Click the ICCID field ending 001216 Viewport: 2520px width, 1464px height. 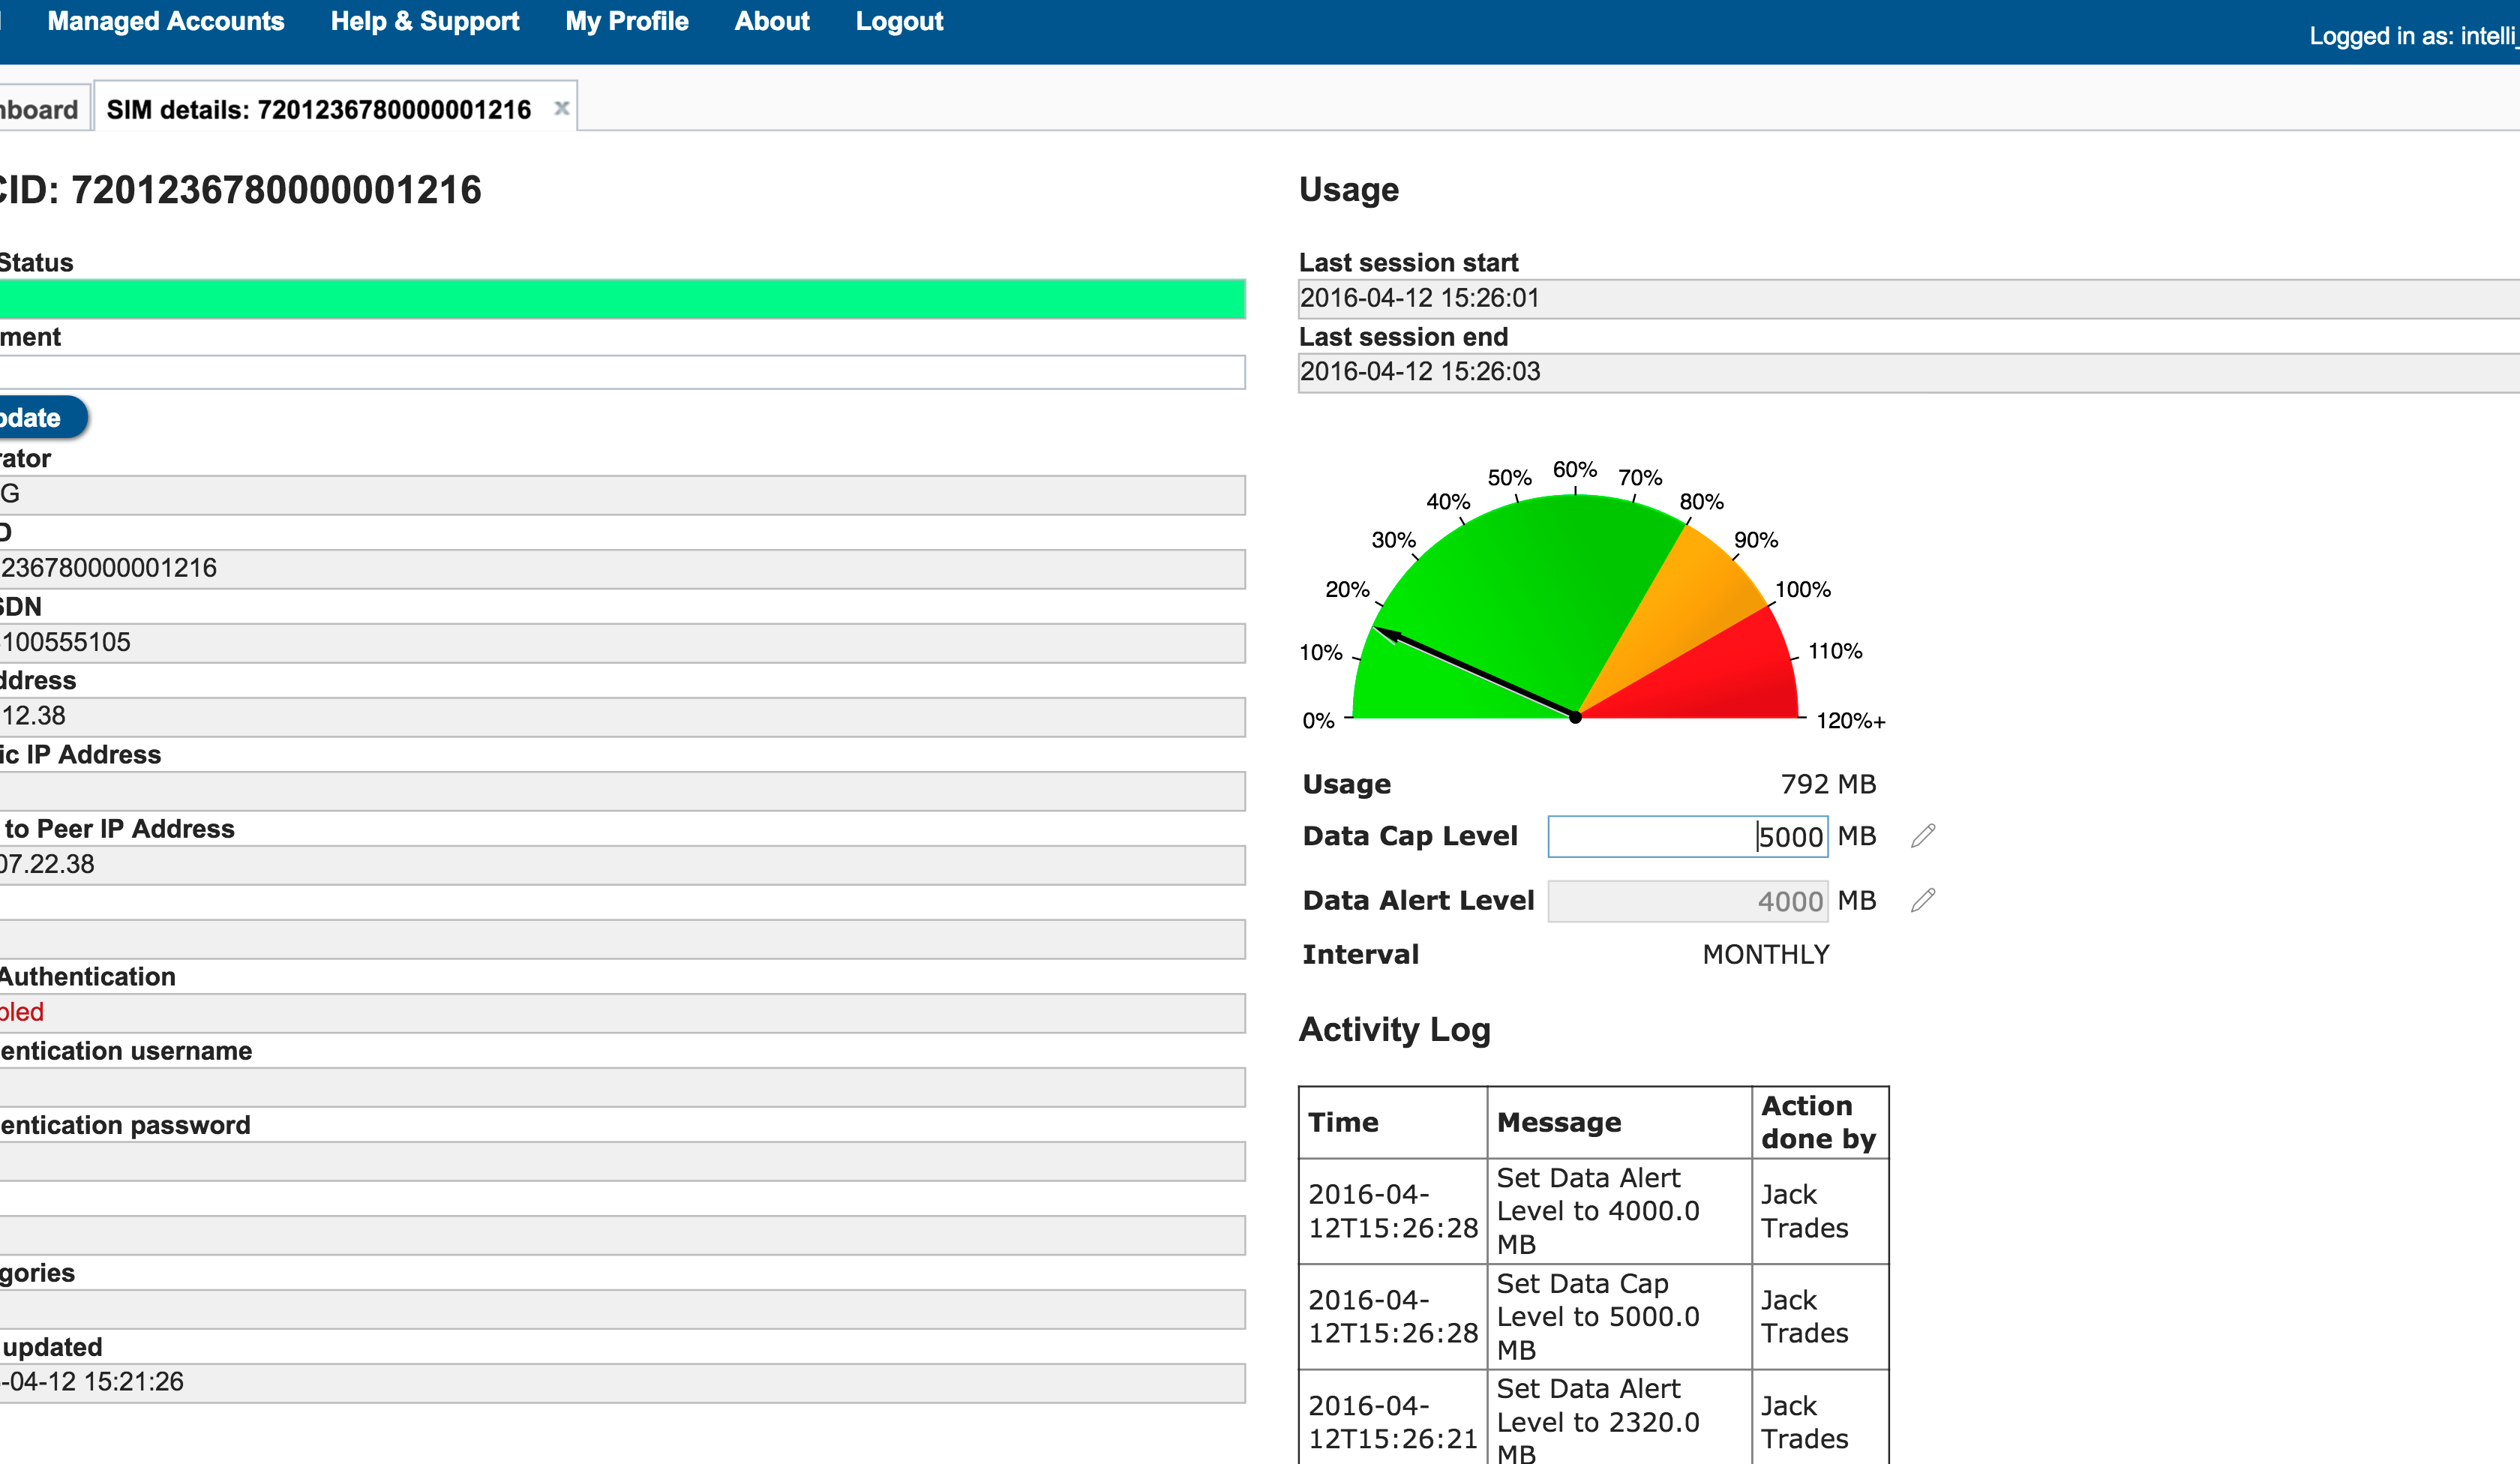coord(622,569)
